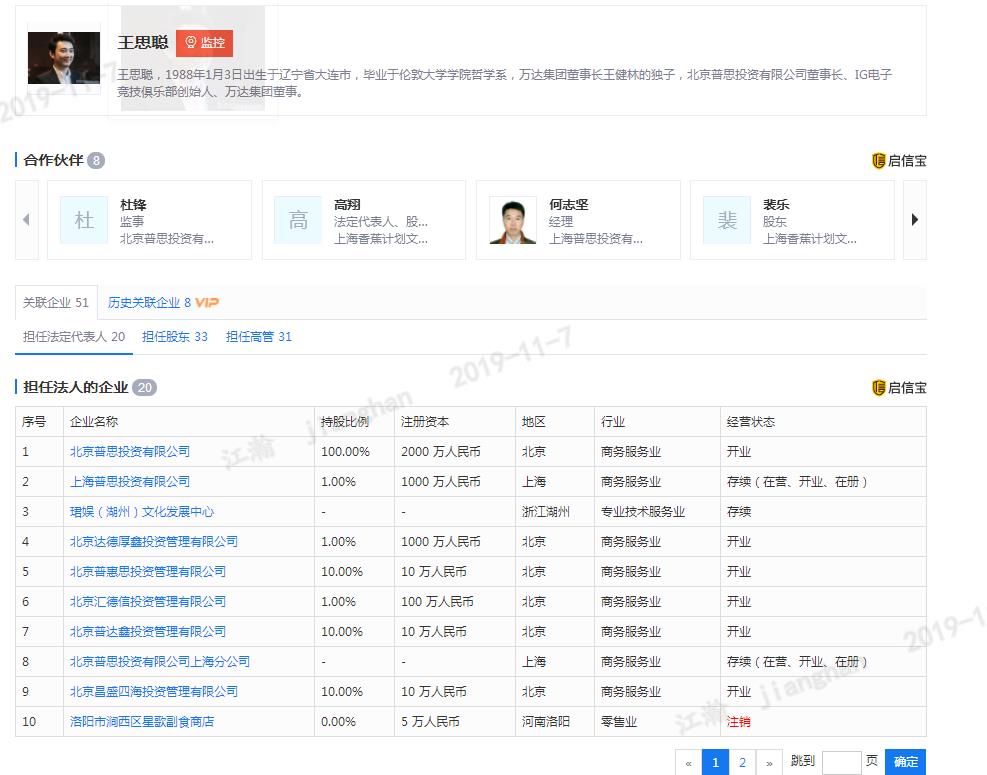Click 启信宝 logo beside 担任法人的企业 heading
This screenshot has height=775, width=987.
coord(899,388)
